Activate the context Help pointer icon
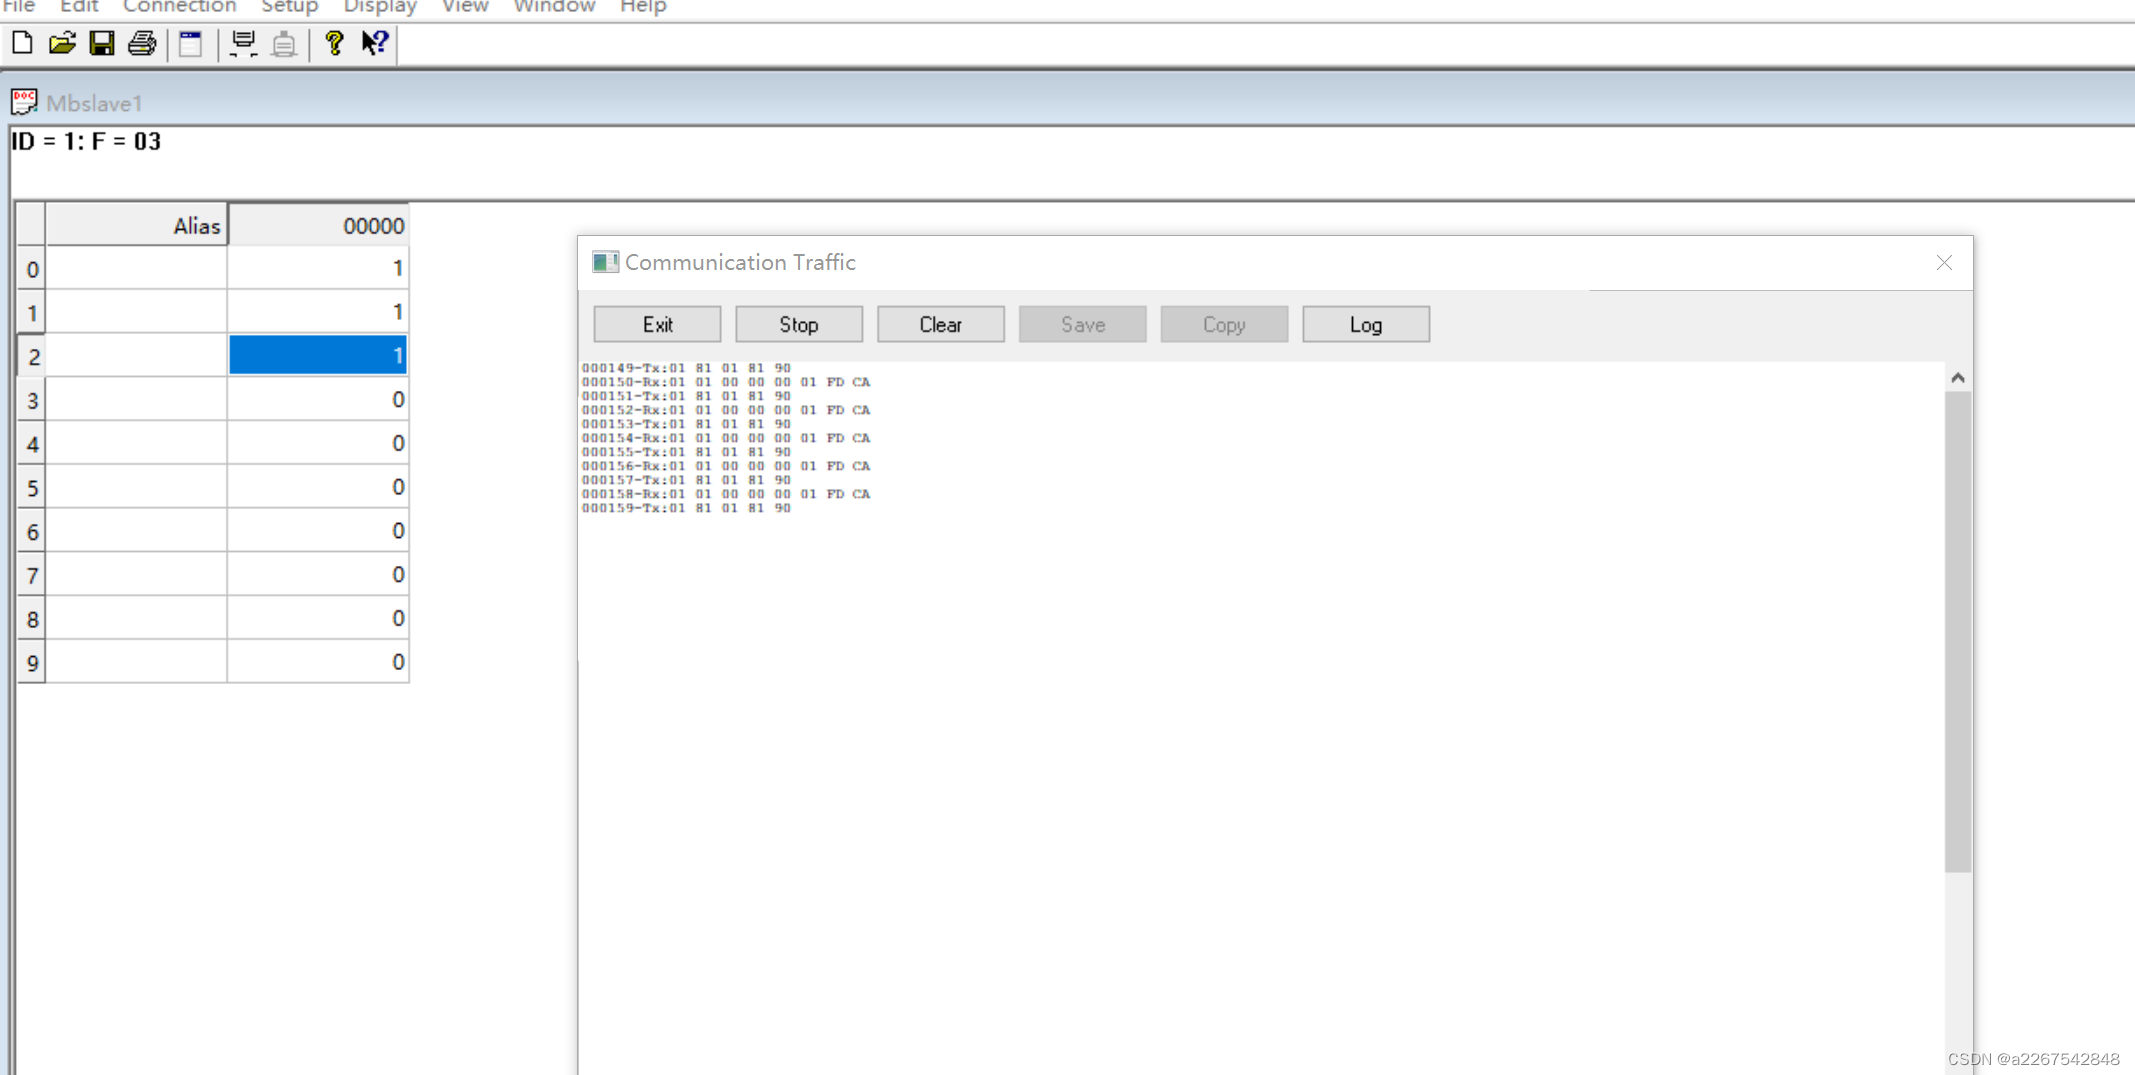 375,43
